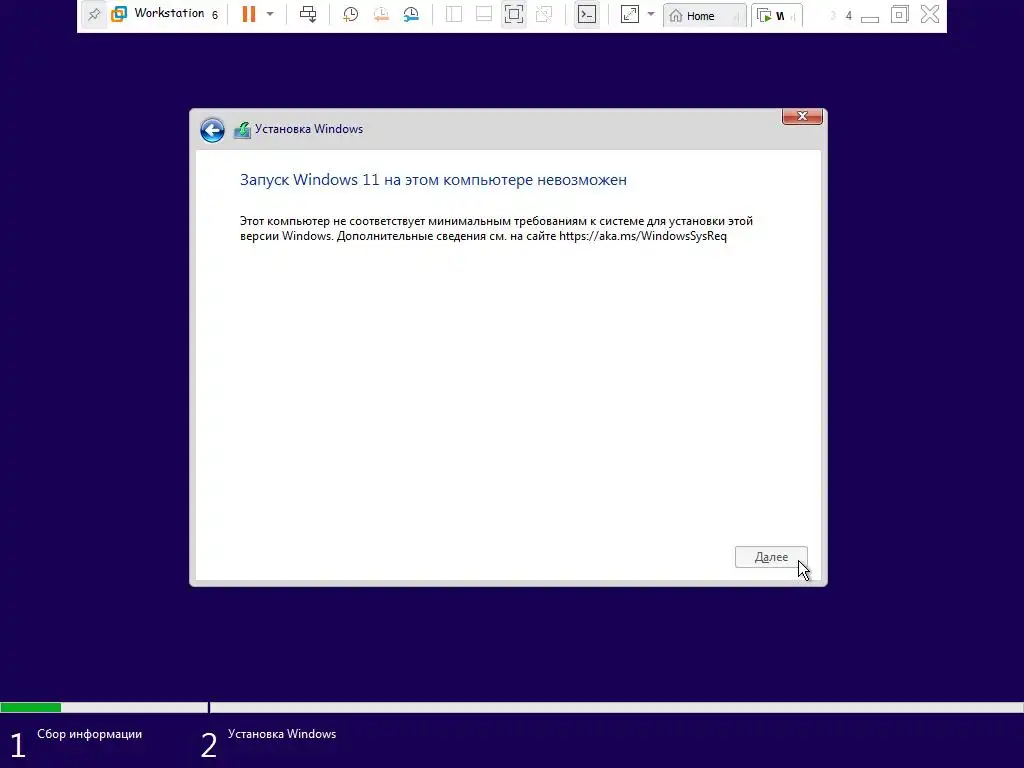The width and height of the screenshot is (1024, 768).
Task: Pause the virtual machine
Action: click(x=249, y=14)
